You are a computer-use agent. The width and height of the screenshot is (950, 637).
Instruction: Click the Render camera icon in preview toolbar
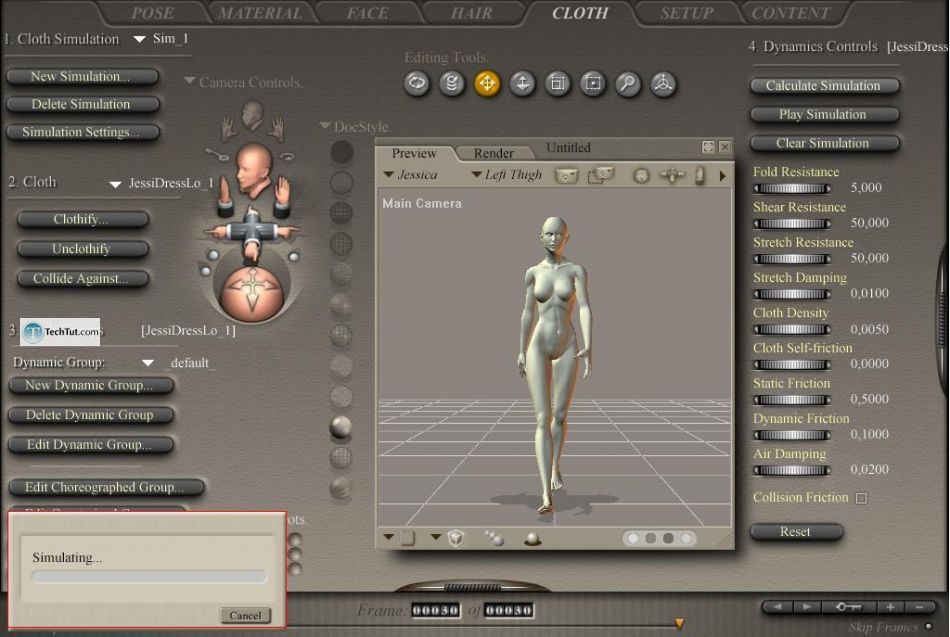[x=566, y=176]
